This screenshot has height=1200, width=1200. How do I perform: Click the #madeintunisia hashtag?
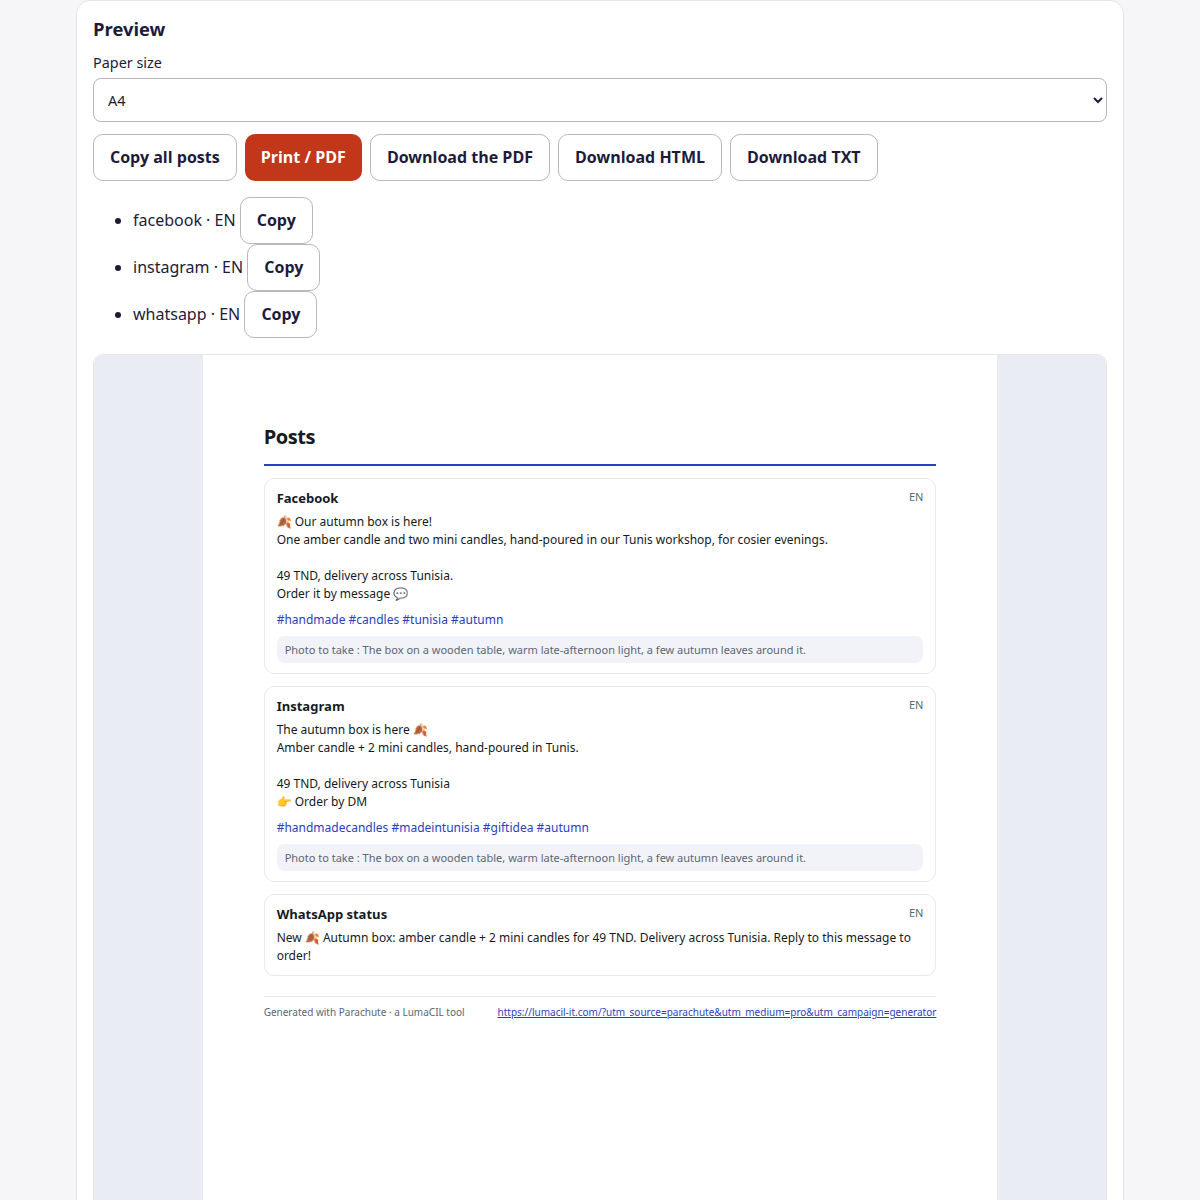(x=436, y=827)
